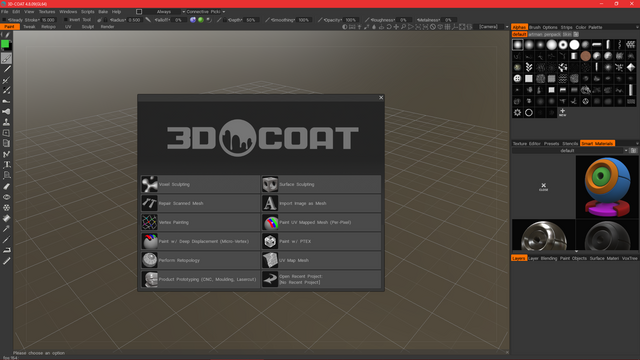Toggle the Radius pen-pressure icon
The width and height of the screenshot is (640, 360).
click(100, 20)
